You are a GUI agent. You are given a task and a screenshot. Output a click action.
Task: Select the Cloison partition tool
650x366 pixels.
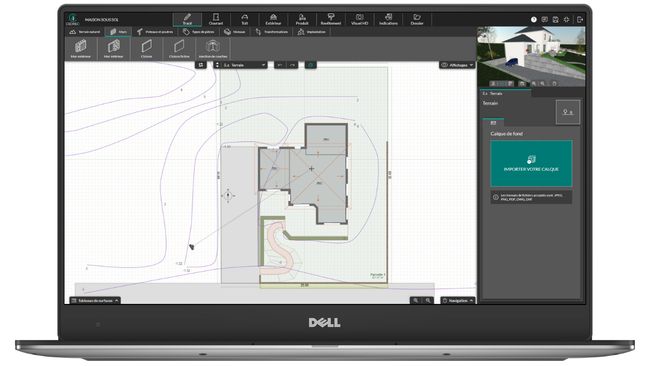[146, 48]
